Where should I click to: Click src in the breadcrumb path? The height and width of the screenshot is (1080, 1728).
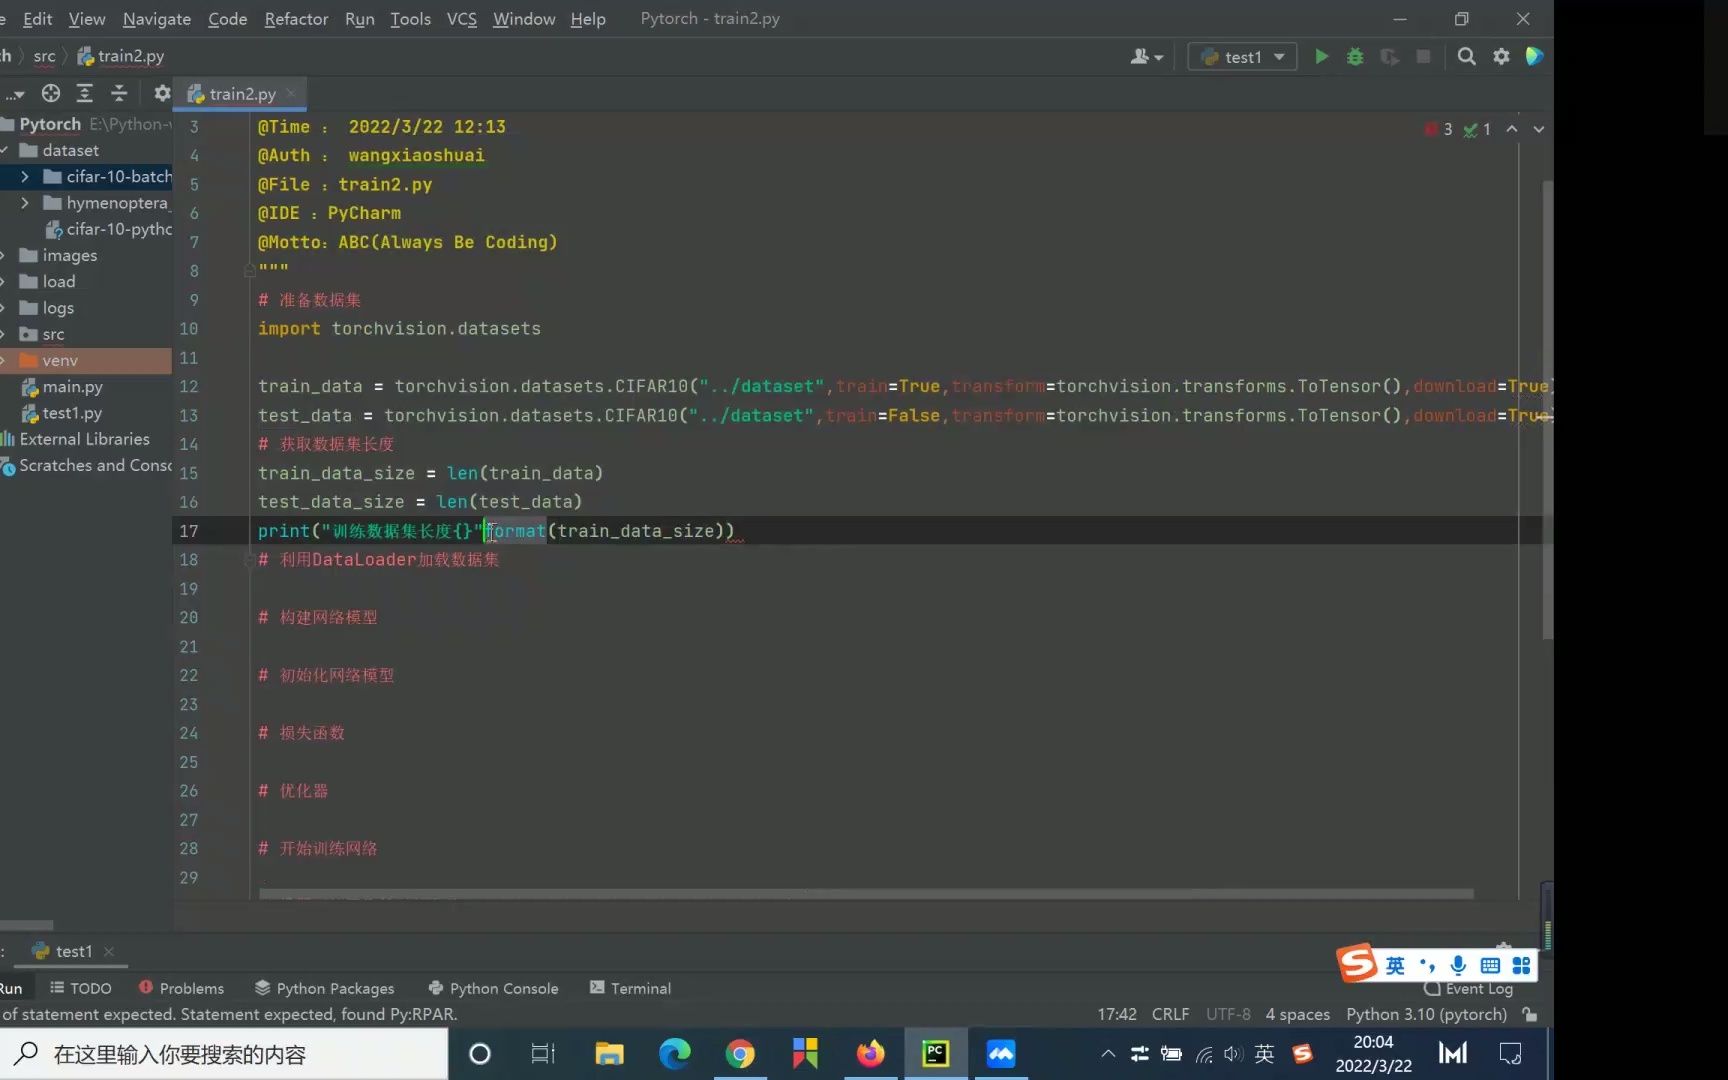(44, 56)
